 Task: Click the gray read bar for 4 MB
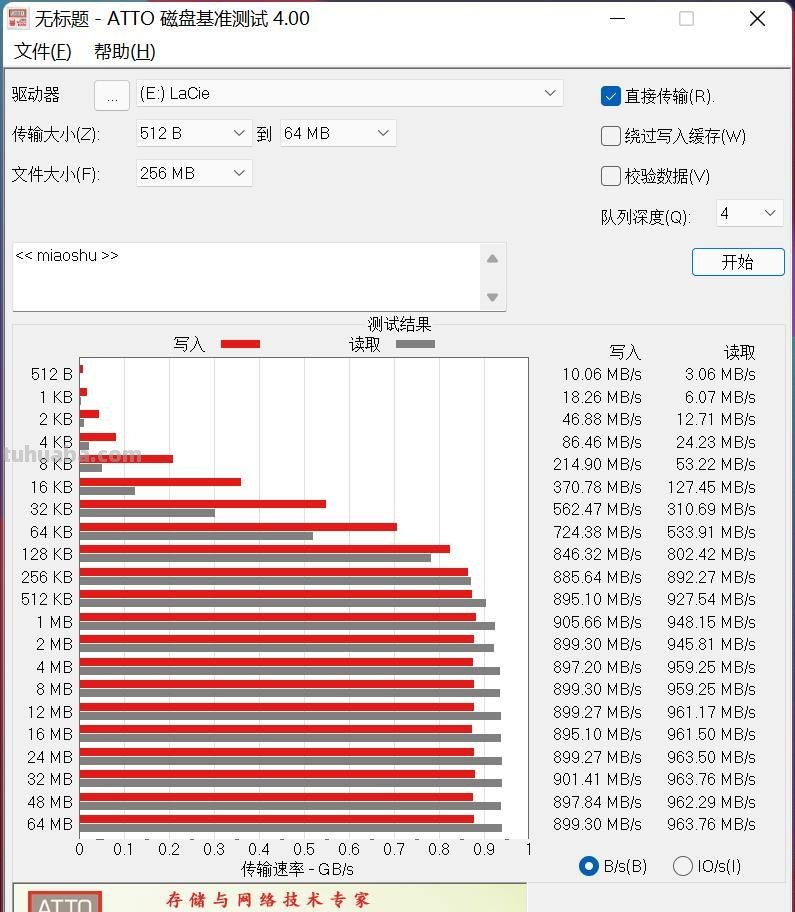pyautogui.click(x=290, y=671)
